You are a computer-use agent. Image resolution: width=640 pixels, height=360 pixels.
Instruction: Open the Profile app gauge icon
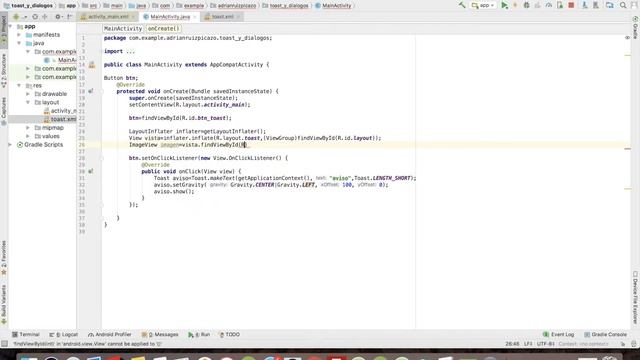[549, 5]
